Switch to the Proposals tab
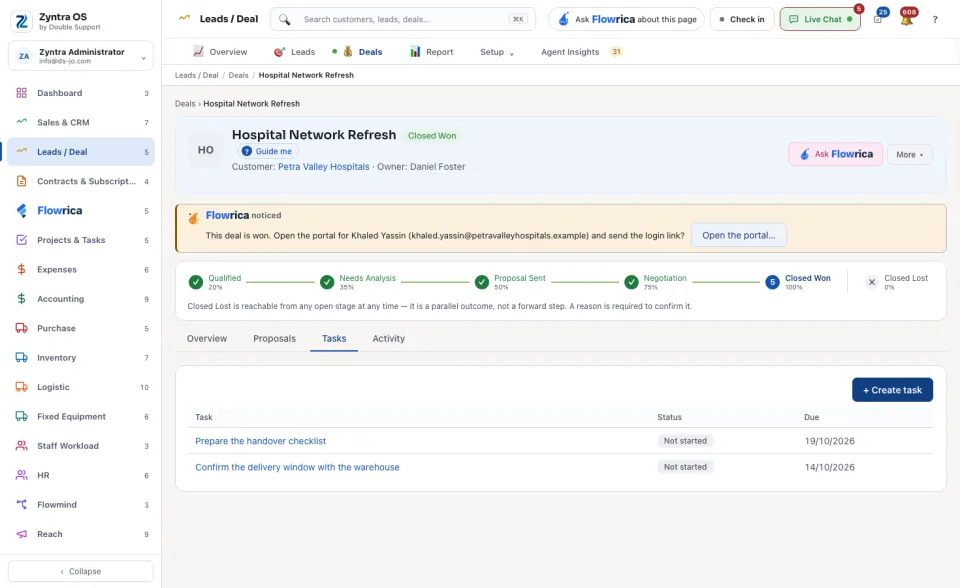 tap(274, 339)
